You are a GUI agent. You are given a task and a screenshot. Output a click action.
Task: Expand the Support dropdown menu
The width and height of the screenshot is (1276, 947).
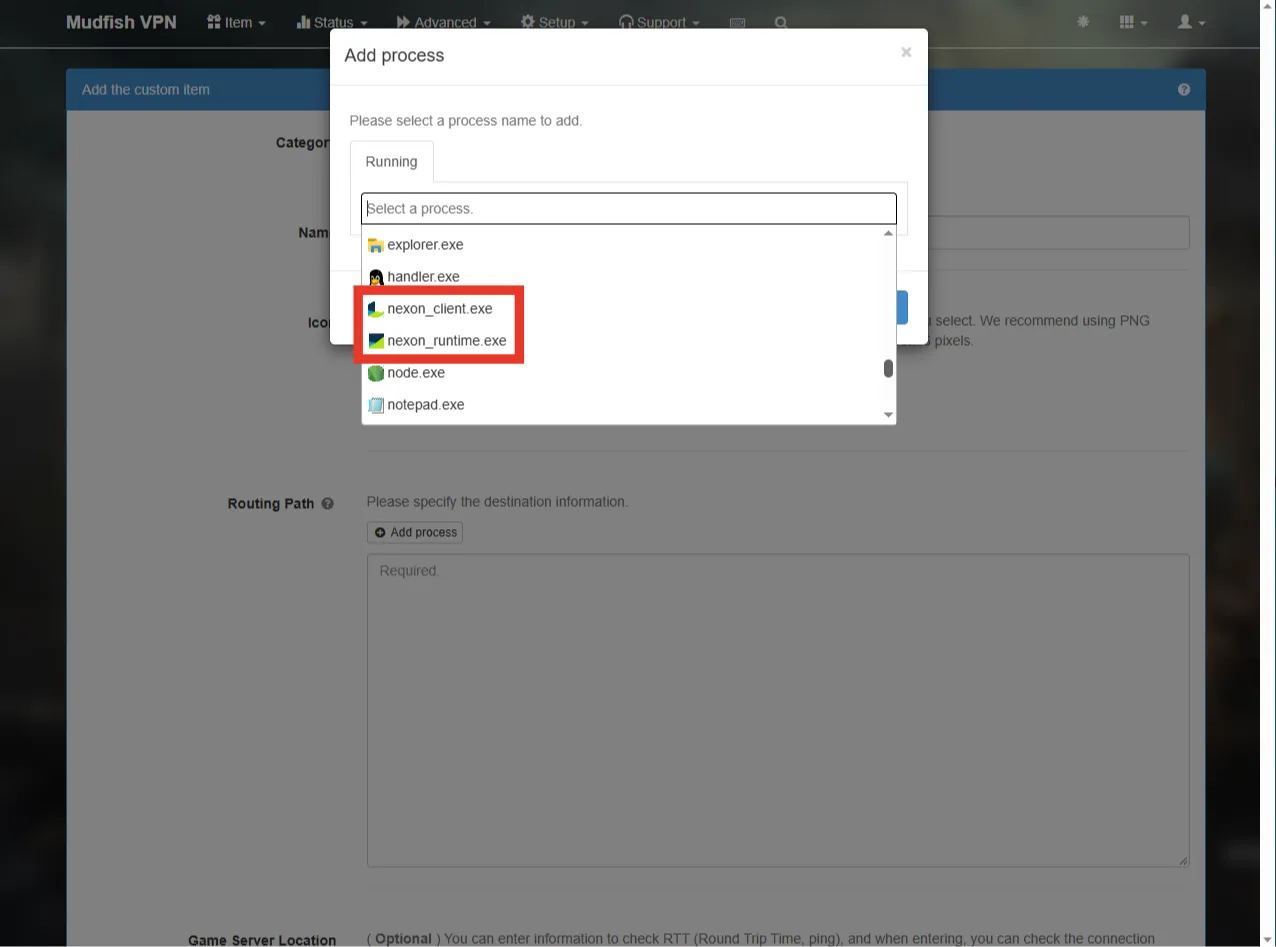pos(659,22)
